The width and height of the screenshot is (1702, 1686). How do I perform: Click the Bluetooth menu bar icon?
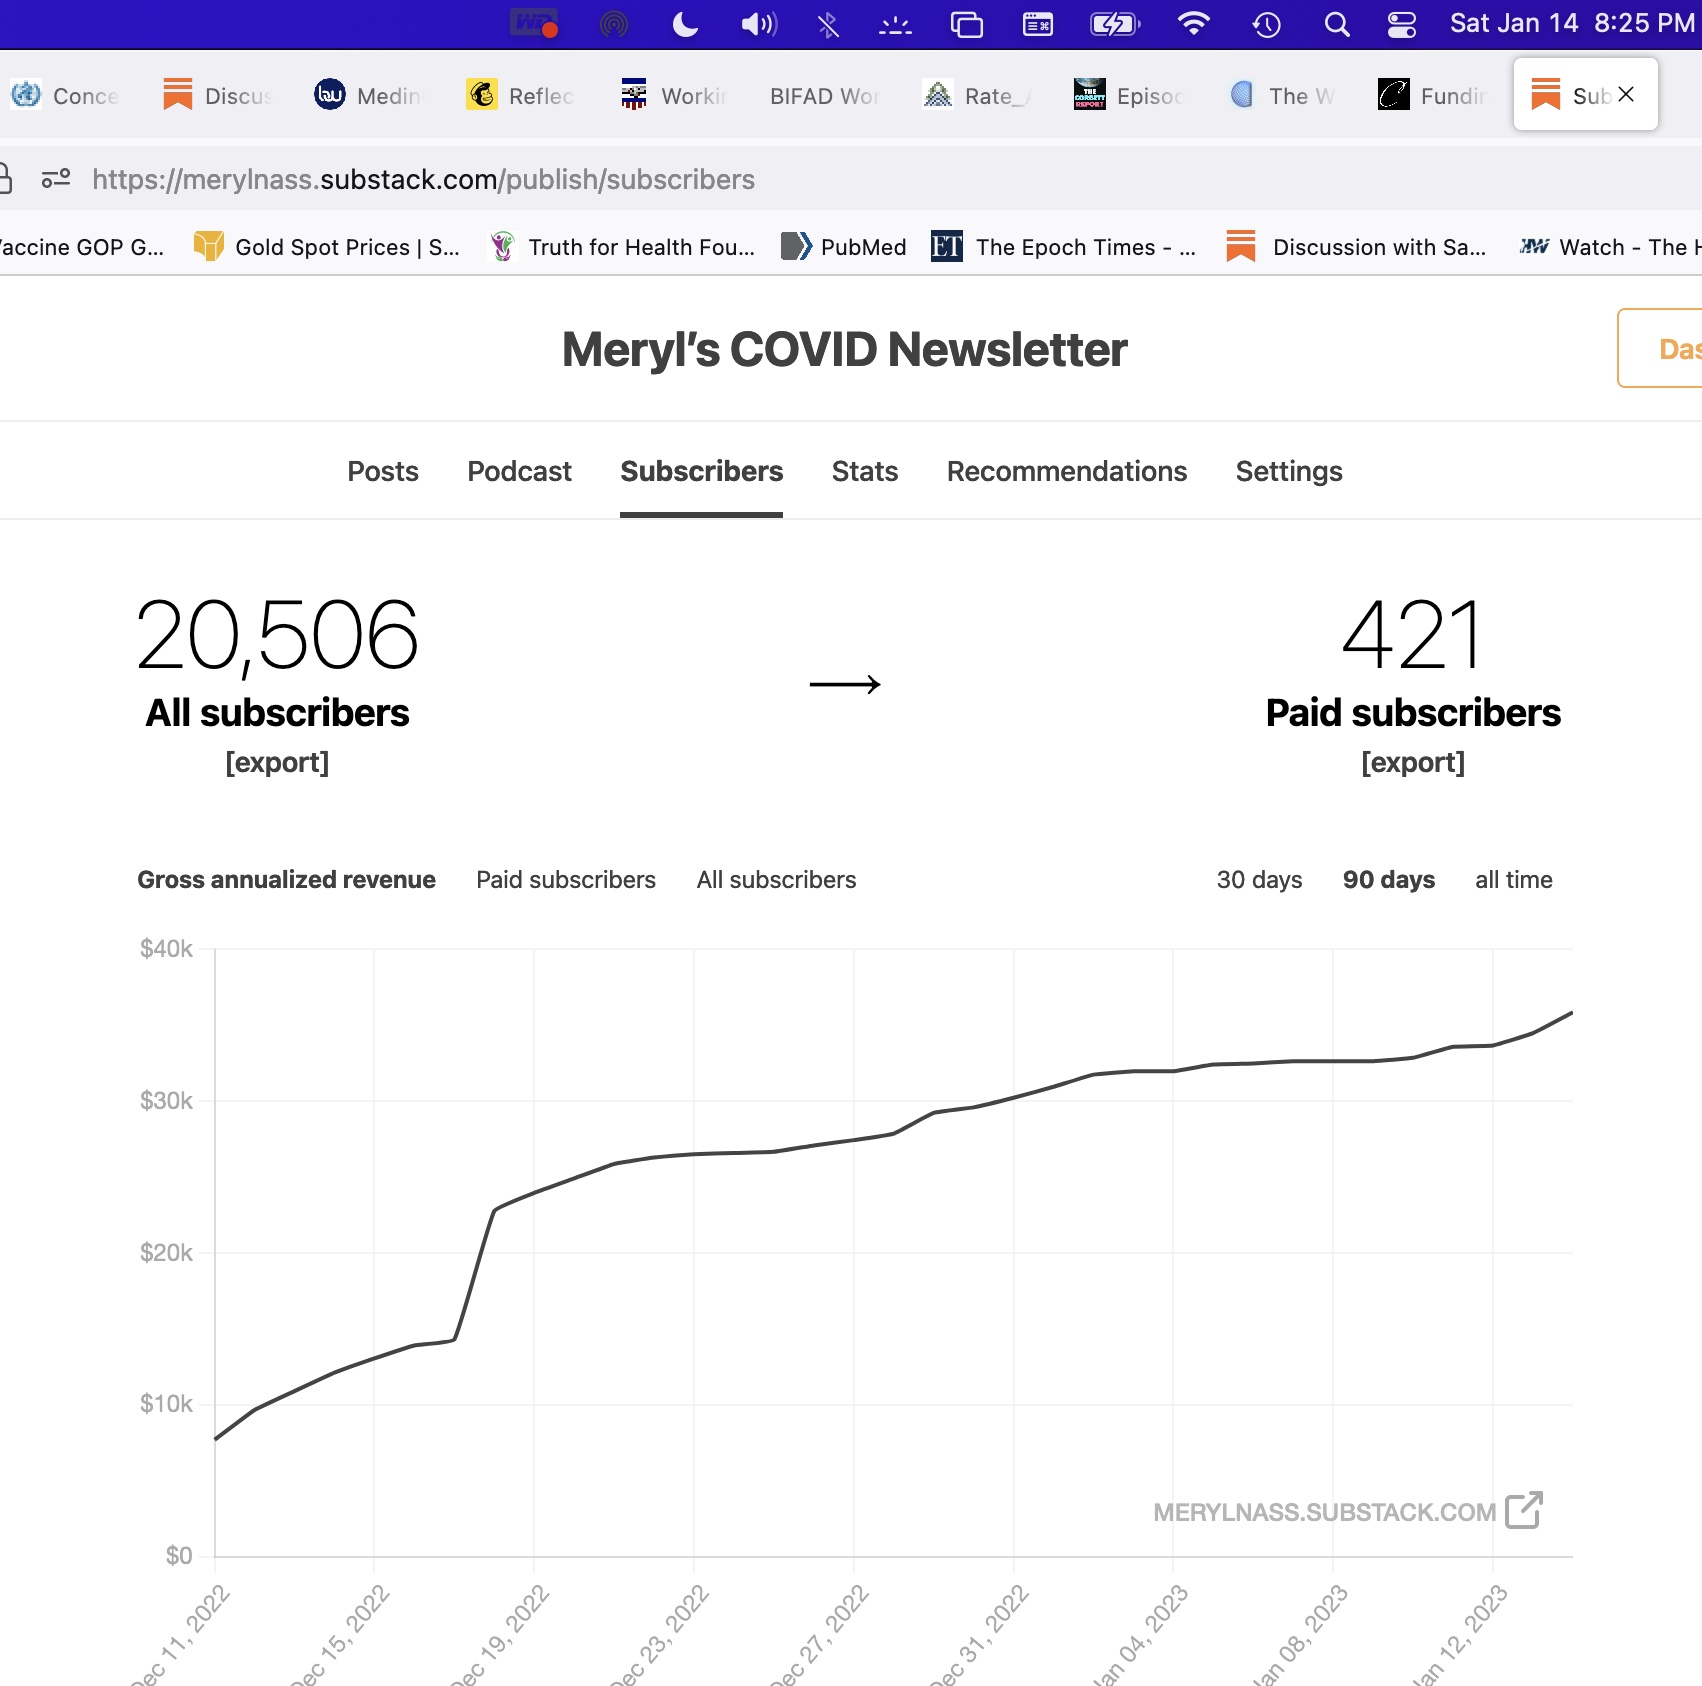(x=828, y=24)
